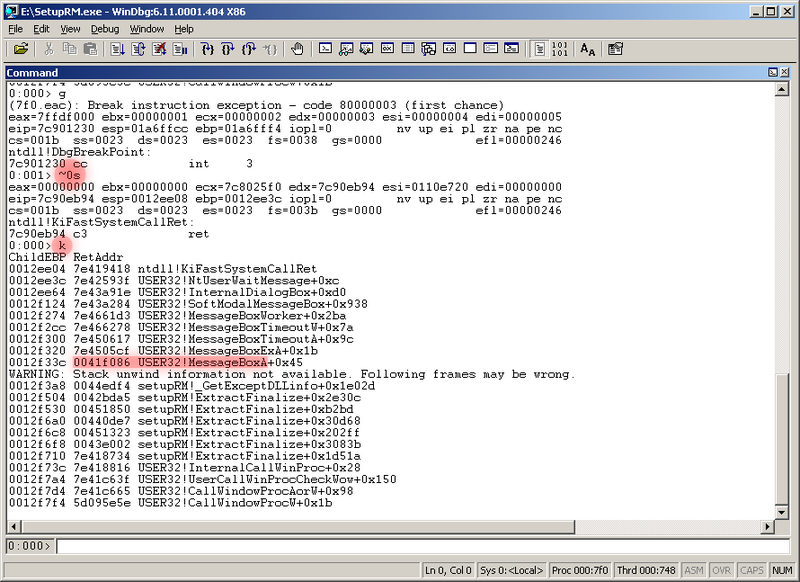Screen dimensions: 800x582
Task: Turn off Source mode with the 101 icon
Action: coord(560,49)
